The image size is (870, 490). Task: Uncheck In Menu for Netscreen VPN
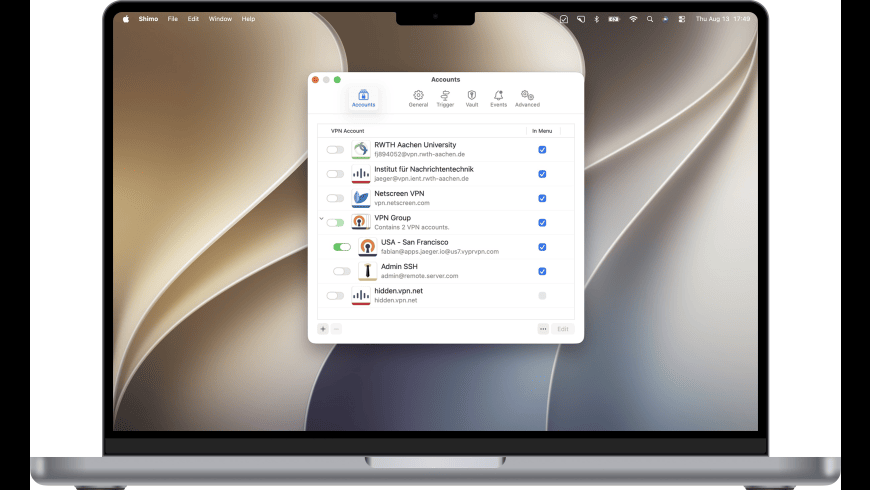click(542, 199)
